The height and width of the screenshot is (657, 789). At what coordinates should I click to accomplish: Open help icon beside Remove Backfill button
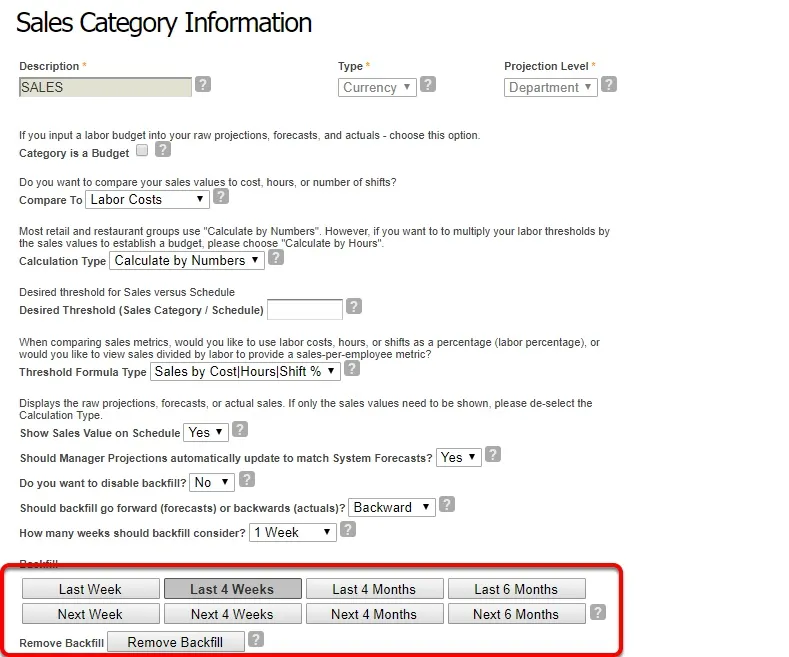(x=256, y=639)
